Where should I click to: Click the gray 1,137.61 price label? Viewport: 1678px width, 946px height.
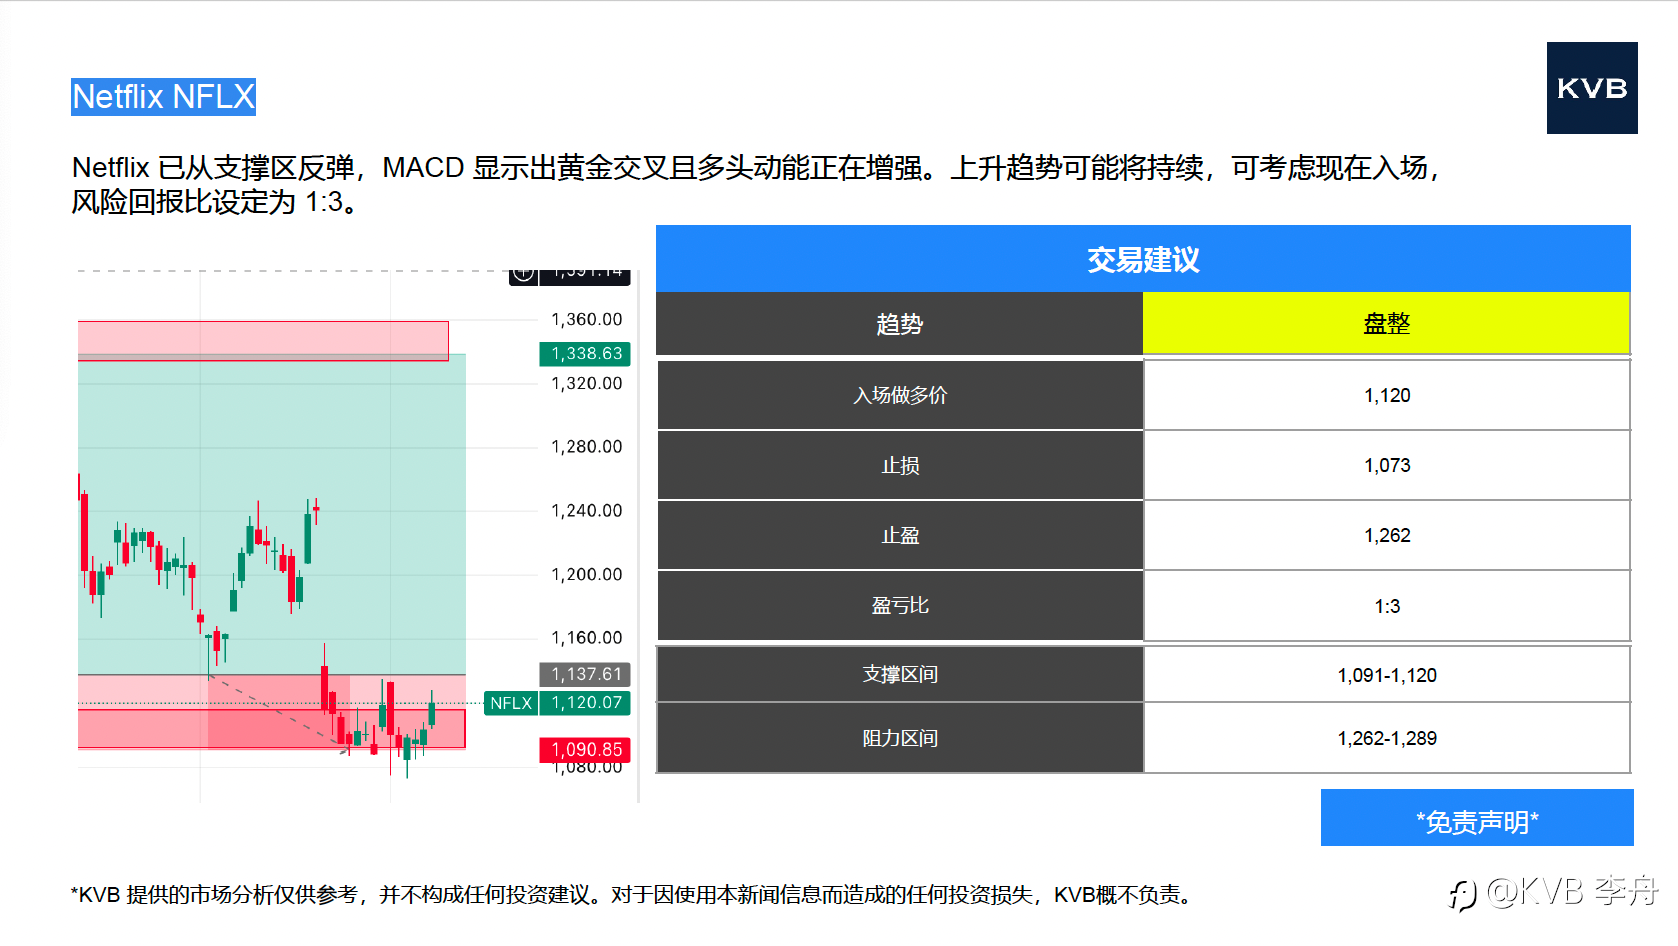coord(586,675)
